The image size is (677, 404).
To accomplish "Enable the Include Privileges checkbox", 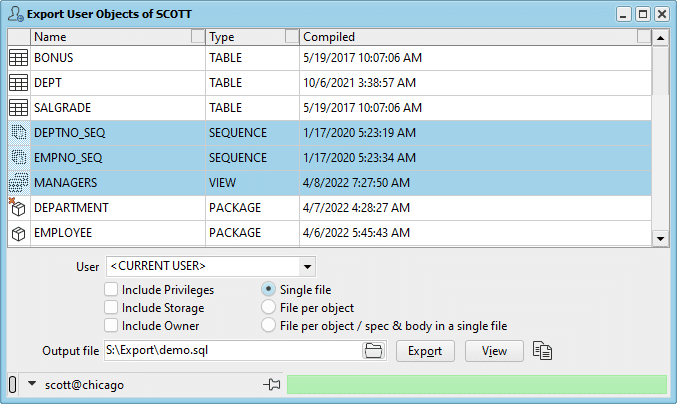I will 111,289.
